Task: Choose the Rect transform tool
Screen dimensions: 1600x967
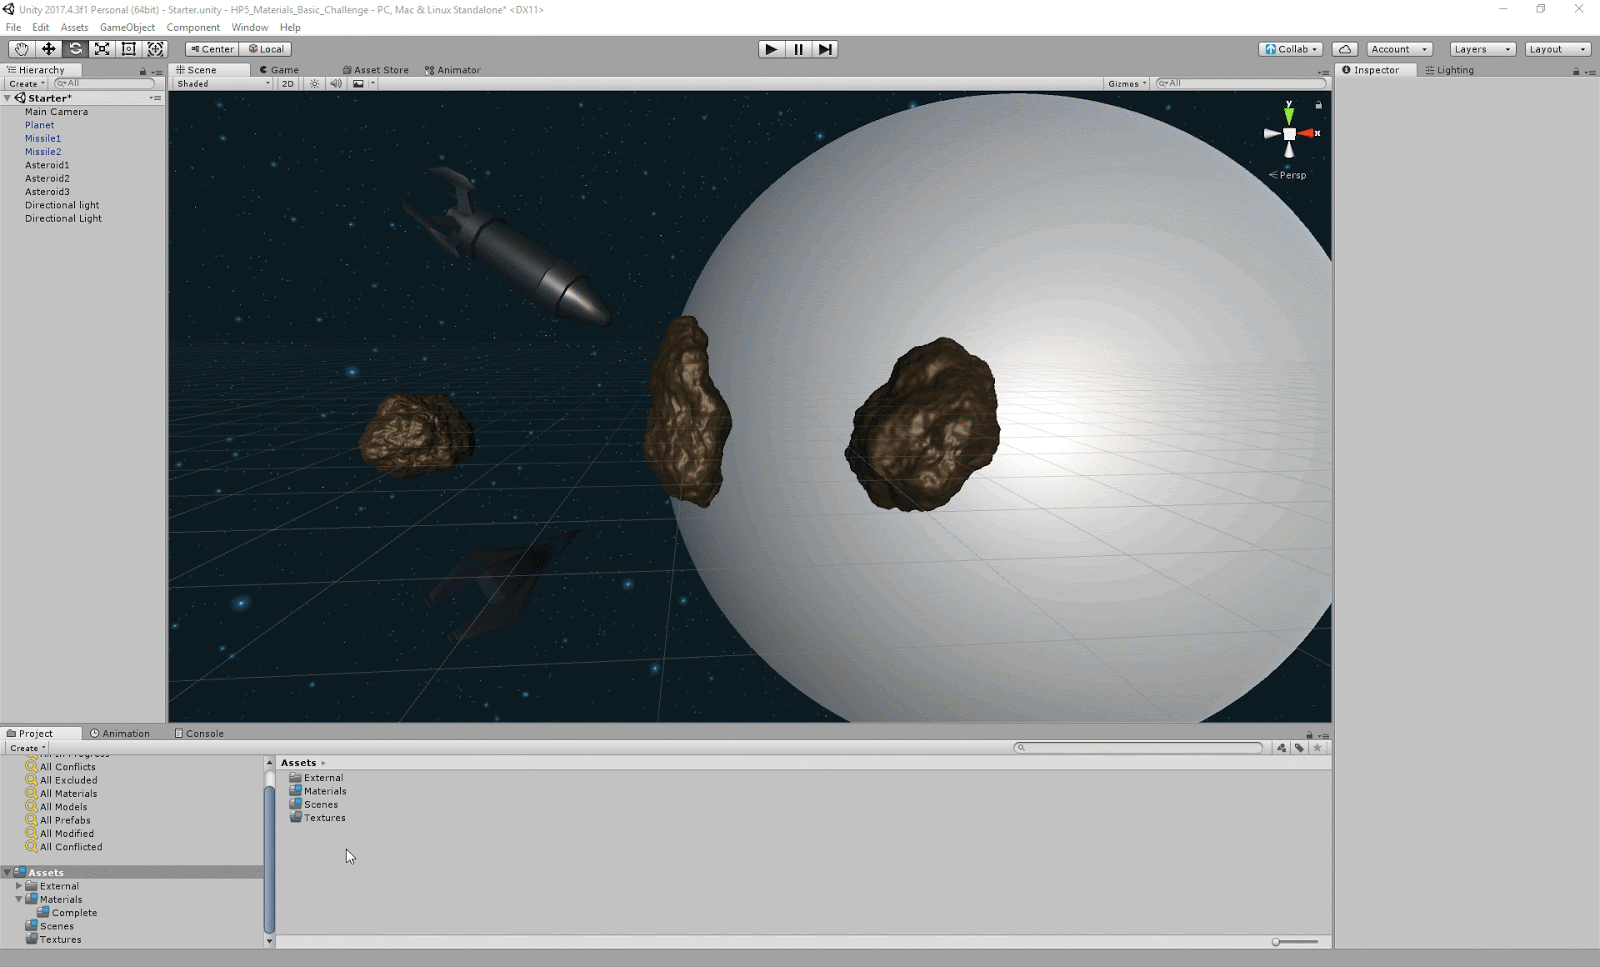Action: pos(129,49)
